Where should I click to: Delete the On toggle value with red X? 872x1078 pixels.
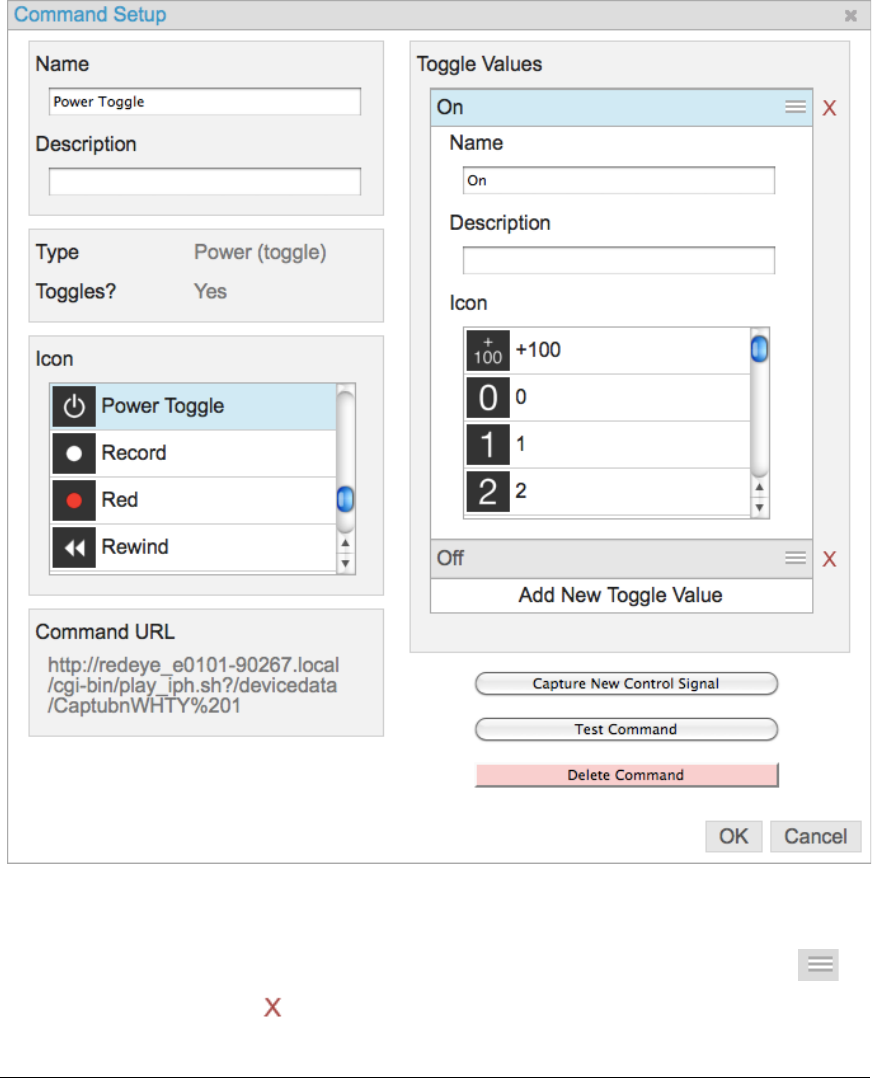(x=829, y=108)
